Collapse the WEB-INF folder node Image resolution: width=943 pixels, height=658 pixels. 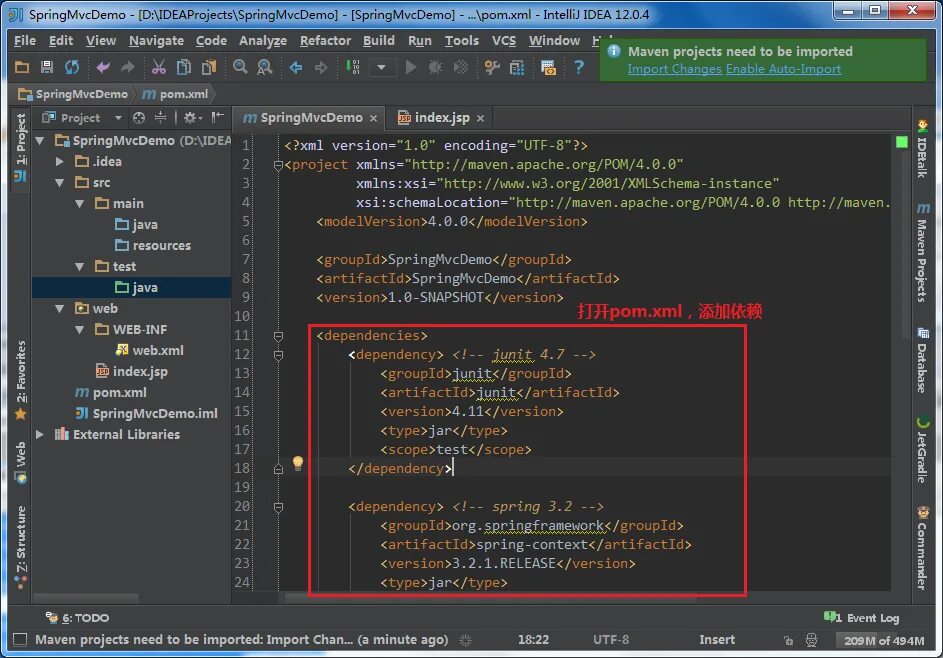(79, 330)
